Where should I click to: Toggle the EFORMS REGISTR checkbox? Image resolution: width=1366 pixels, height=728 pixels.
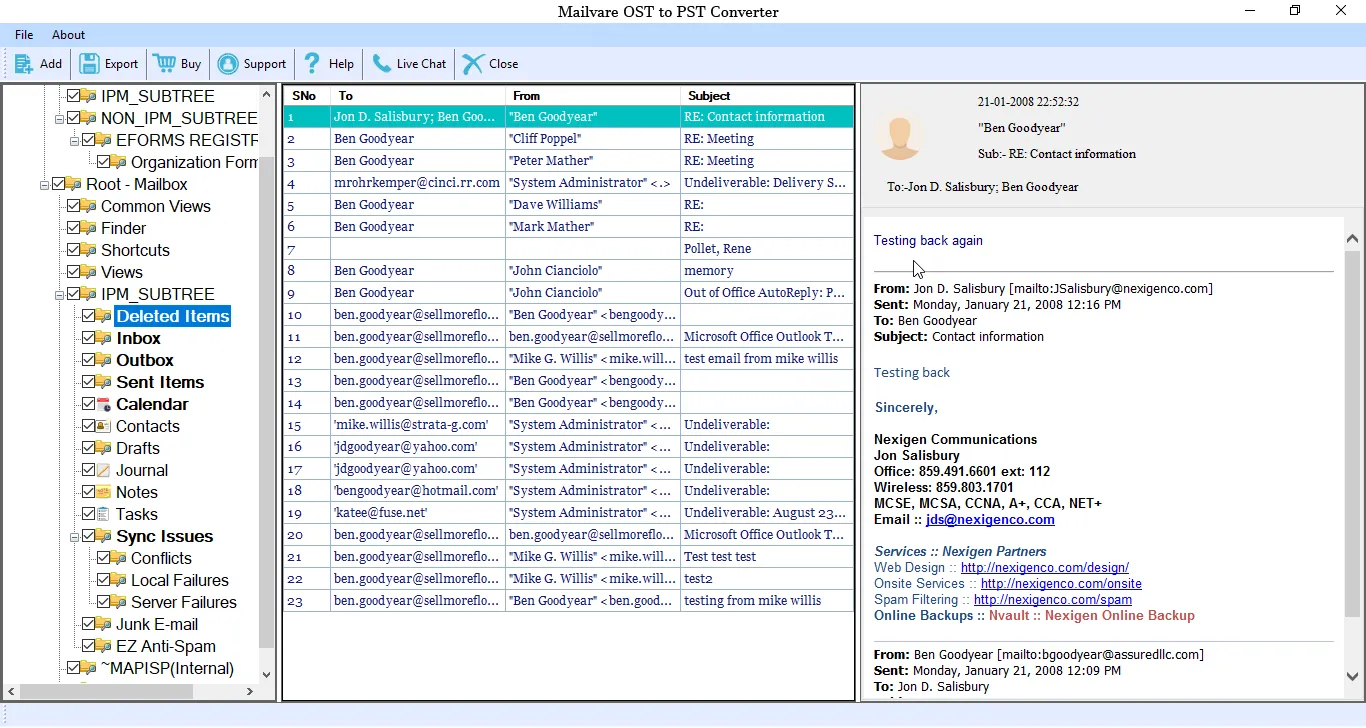coord(89,140)
